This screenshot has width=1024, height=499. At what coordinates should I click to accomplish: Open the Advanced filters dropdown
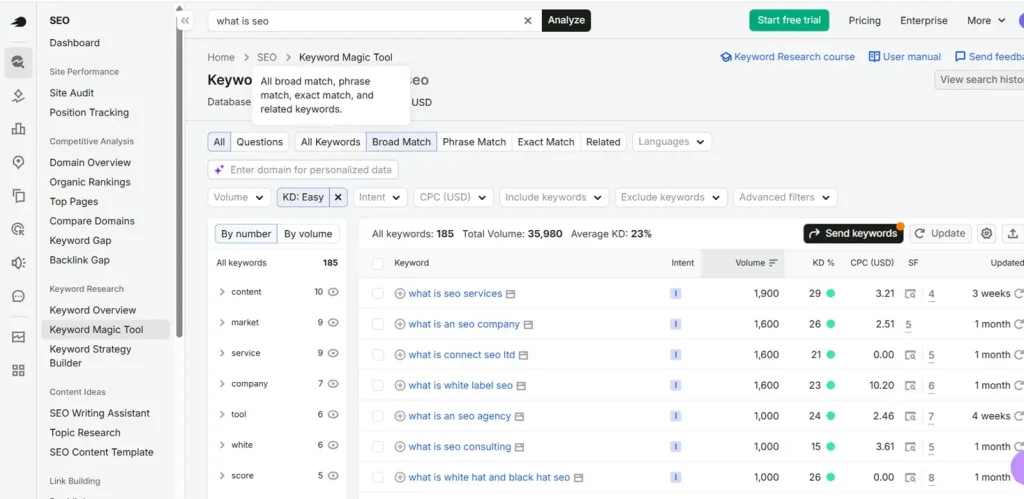[785, 197]
